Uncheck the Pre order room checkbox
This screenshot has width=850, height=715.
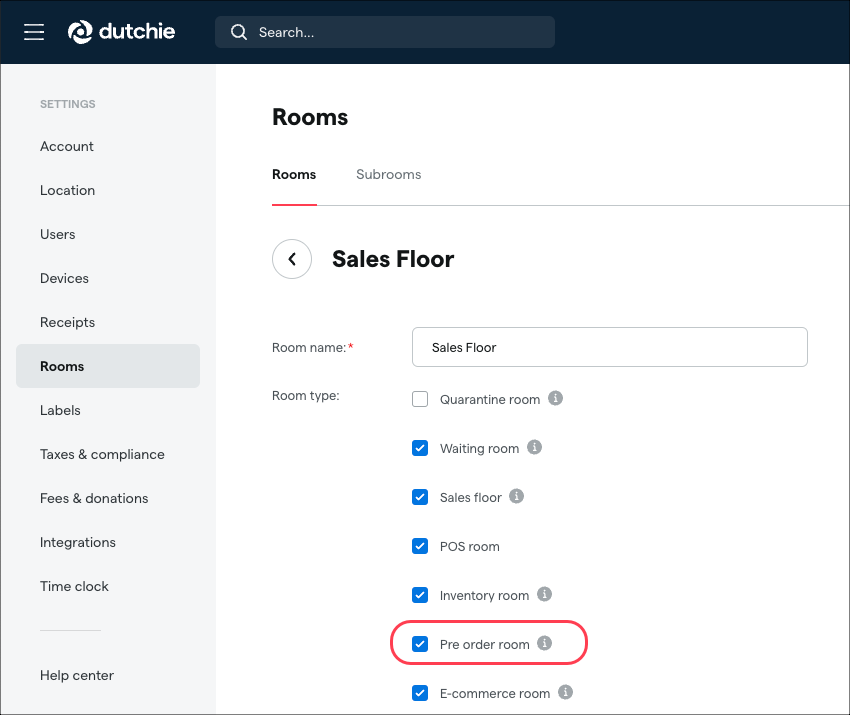point(420,643)
